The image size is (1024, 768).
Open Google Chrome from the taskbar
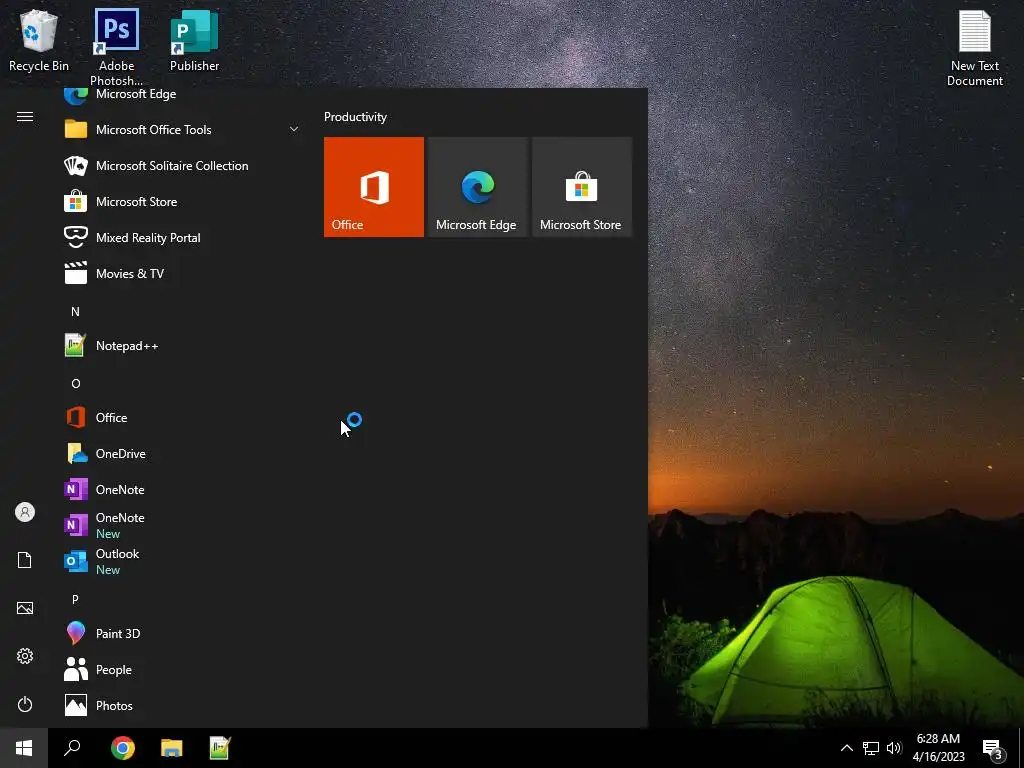pos(123,748)
